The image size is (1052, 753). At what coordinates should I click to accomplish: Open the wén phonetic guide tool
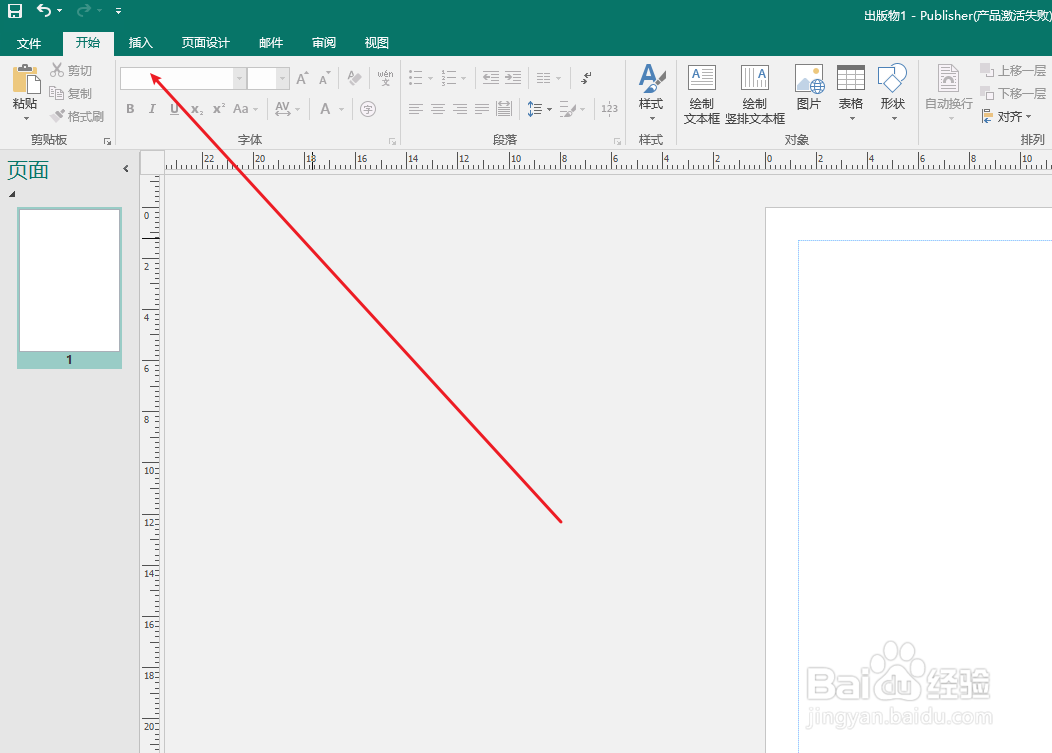pos(385,79)
